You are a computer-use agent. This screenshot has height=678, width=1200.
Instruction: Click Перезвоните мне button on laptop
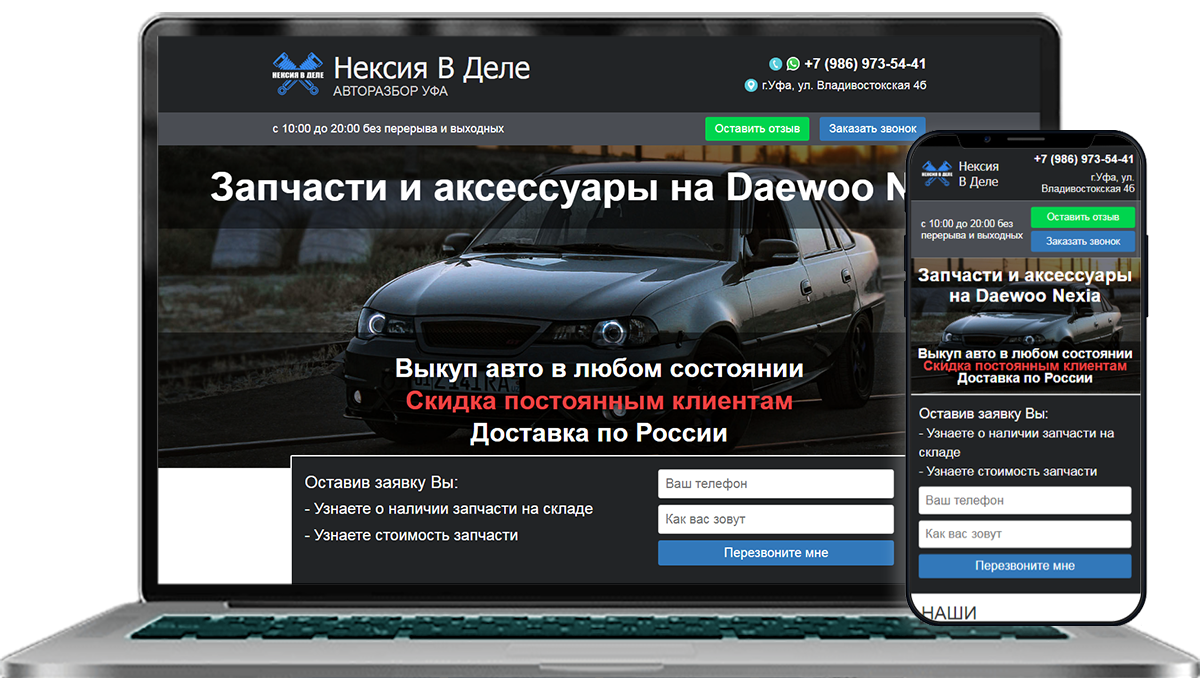point(776,553)
